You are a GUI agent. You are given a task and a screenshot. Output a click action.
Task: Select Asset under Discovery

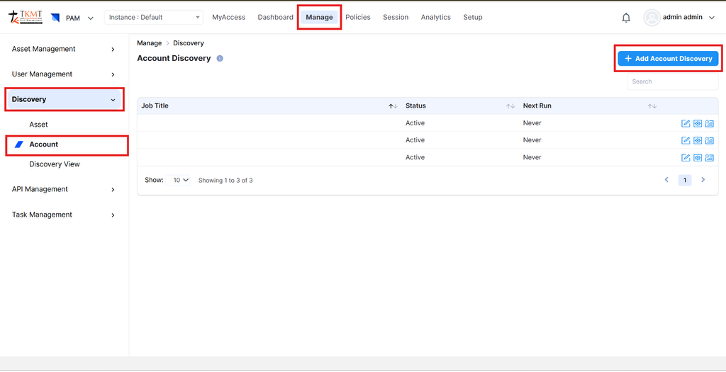[x=38, y=125]
